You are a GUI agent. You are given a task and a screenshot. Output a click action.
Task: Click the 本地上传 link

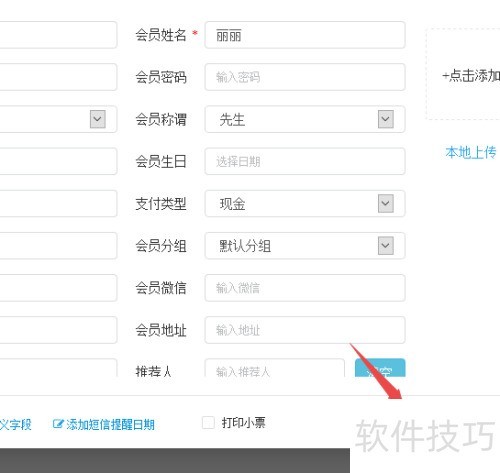[471, 152]
